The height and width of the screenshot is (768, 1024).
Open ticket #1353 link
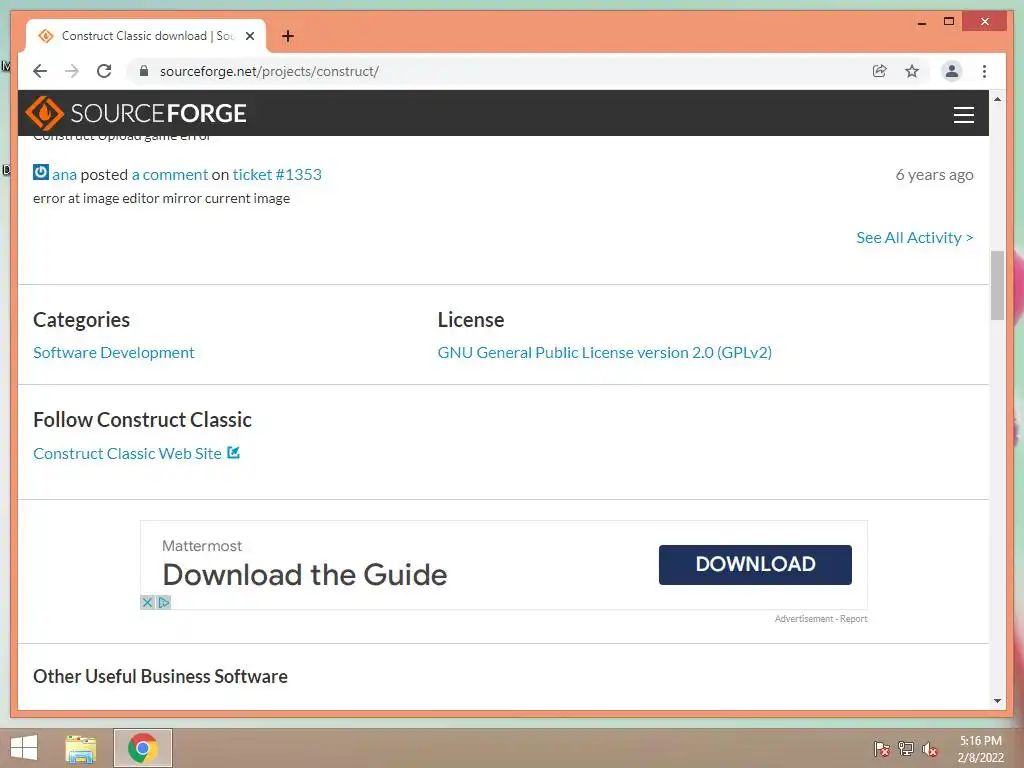277,174
